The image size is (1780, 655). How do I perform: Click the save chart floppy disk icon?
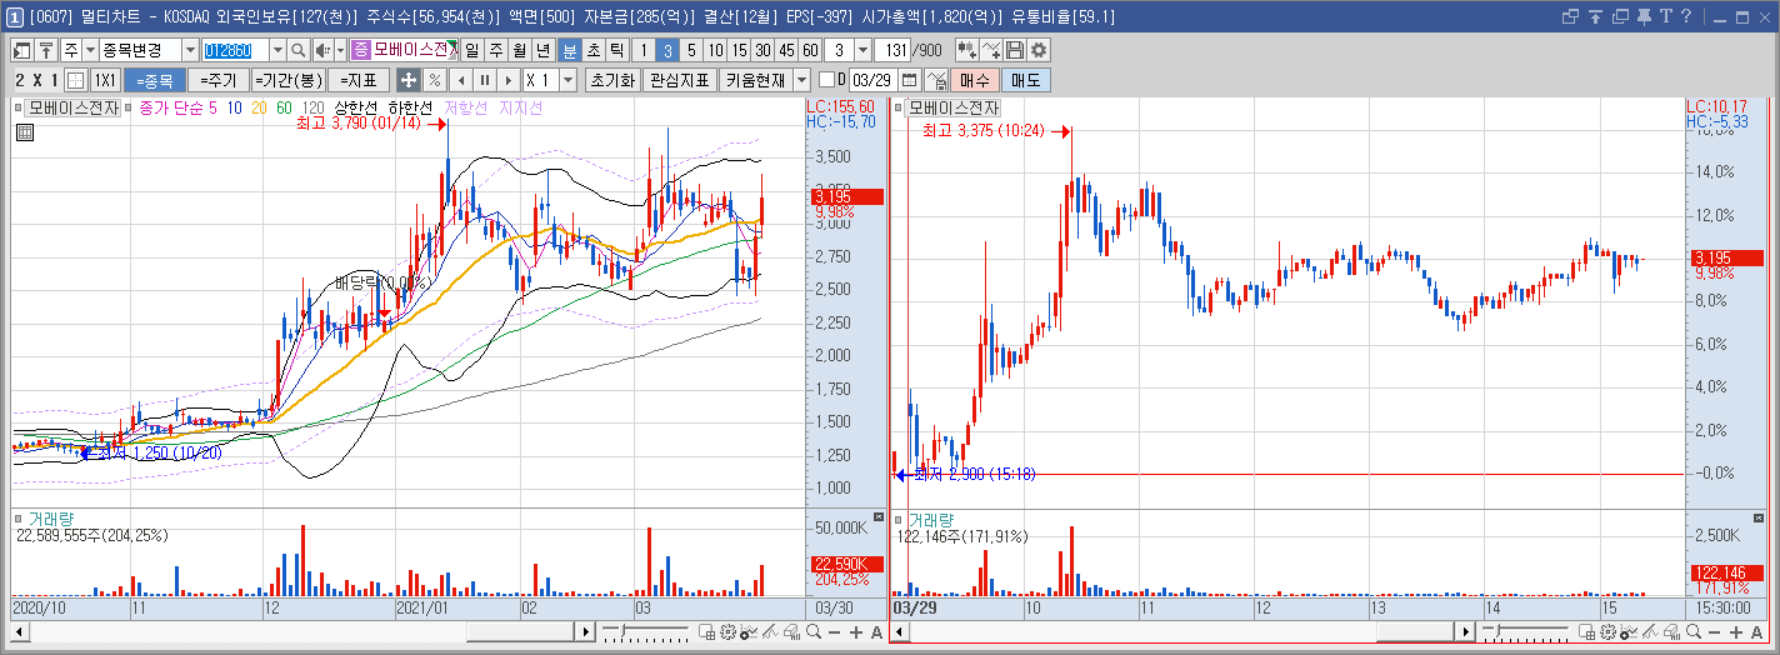[x=1015, y=50]
